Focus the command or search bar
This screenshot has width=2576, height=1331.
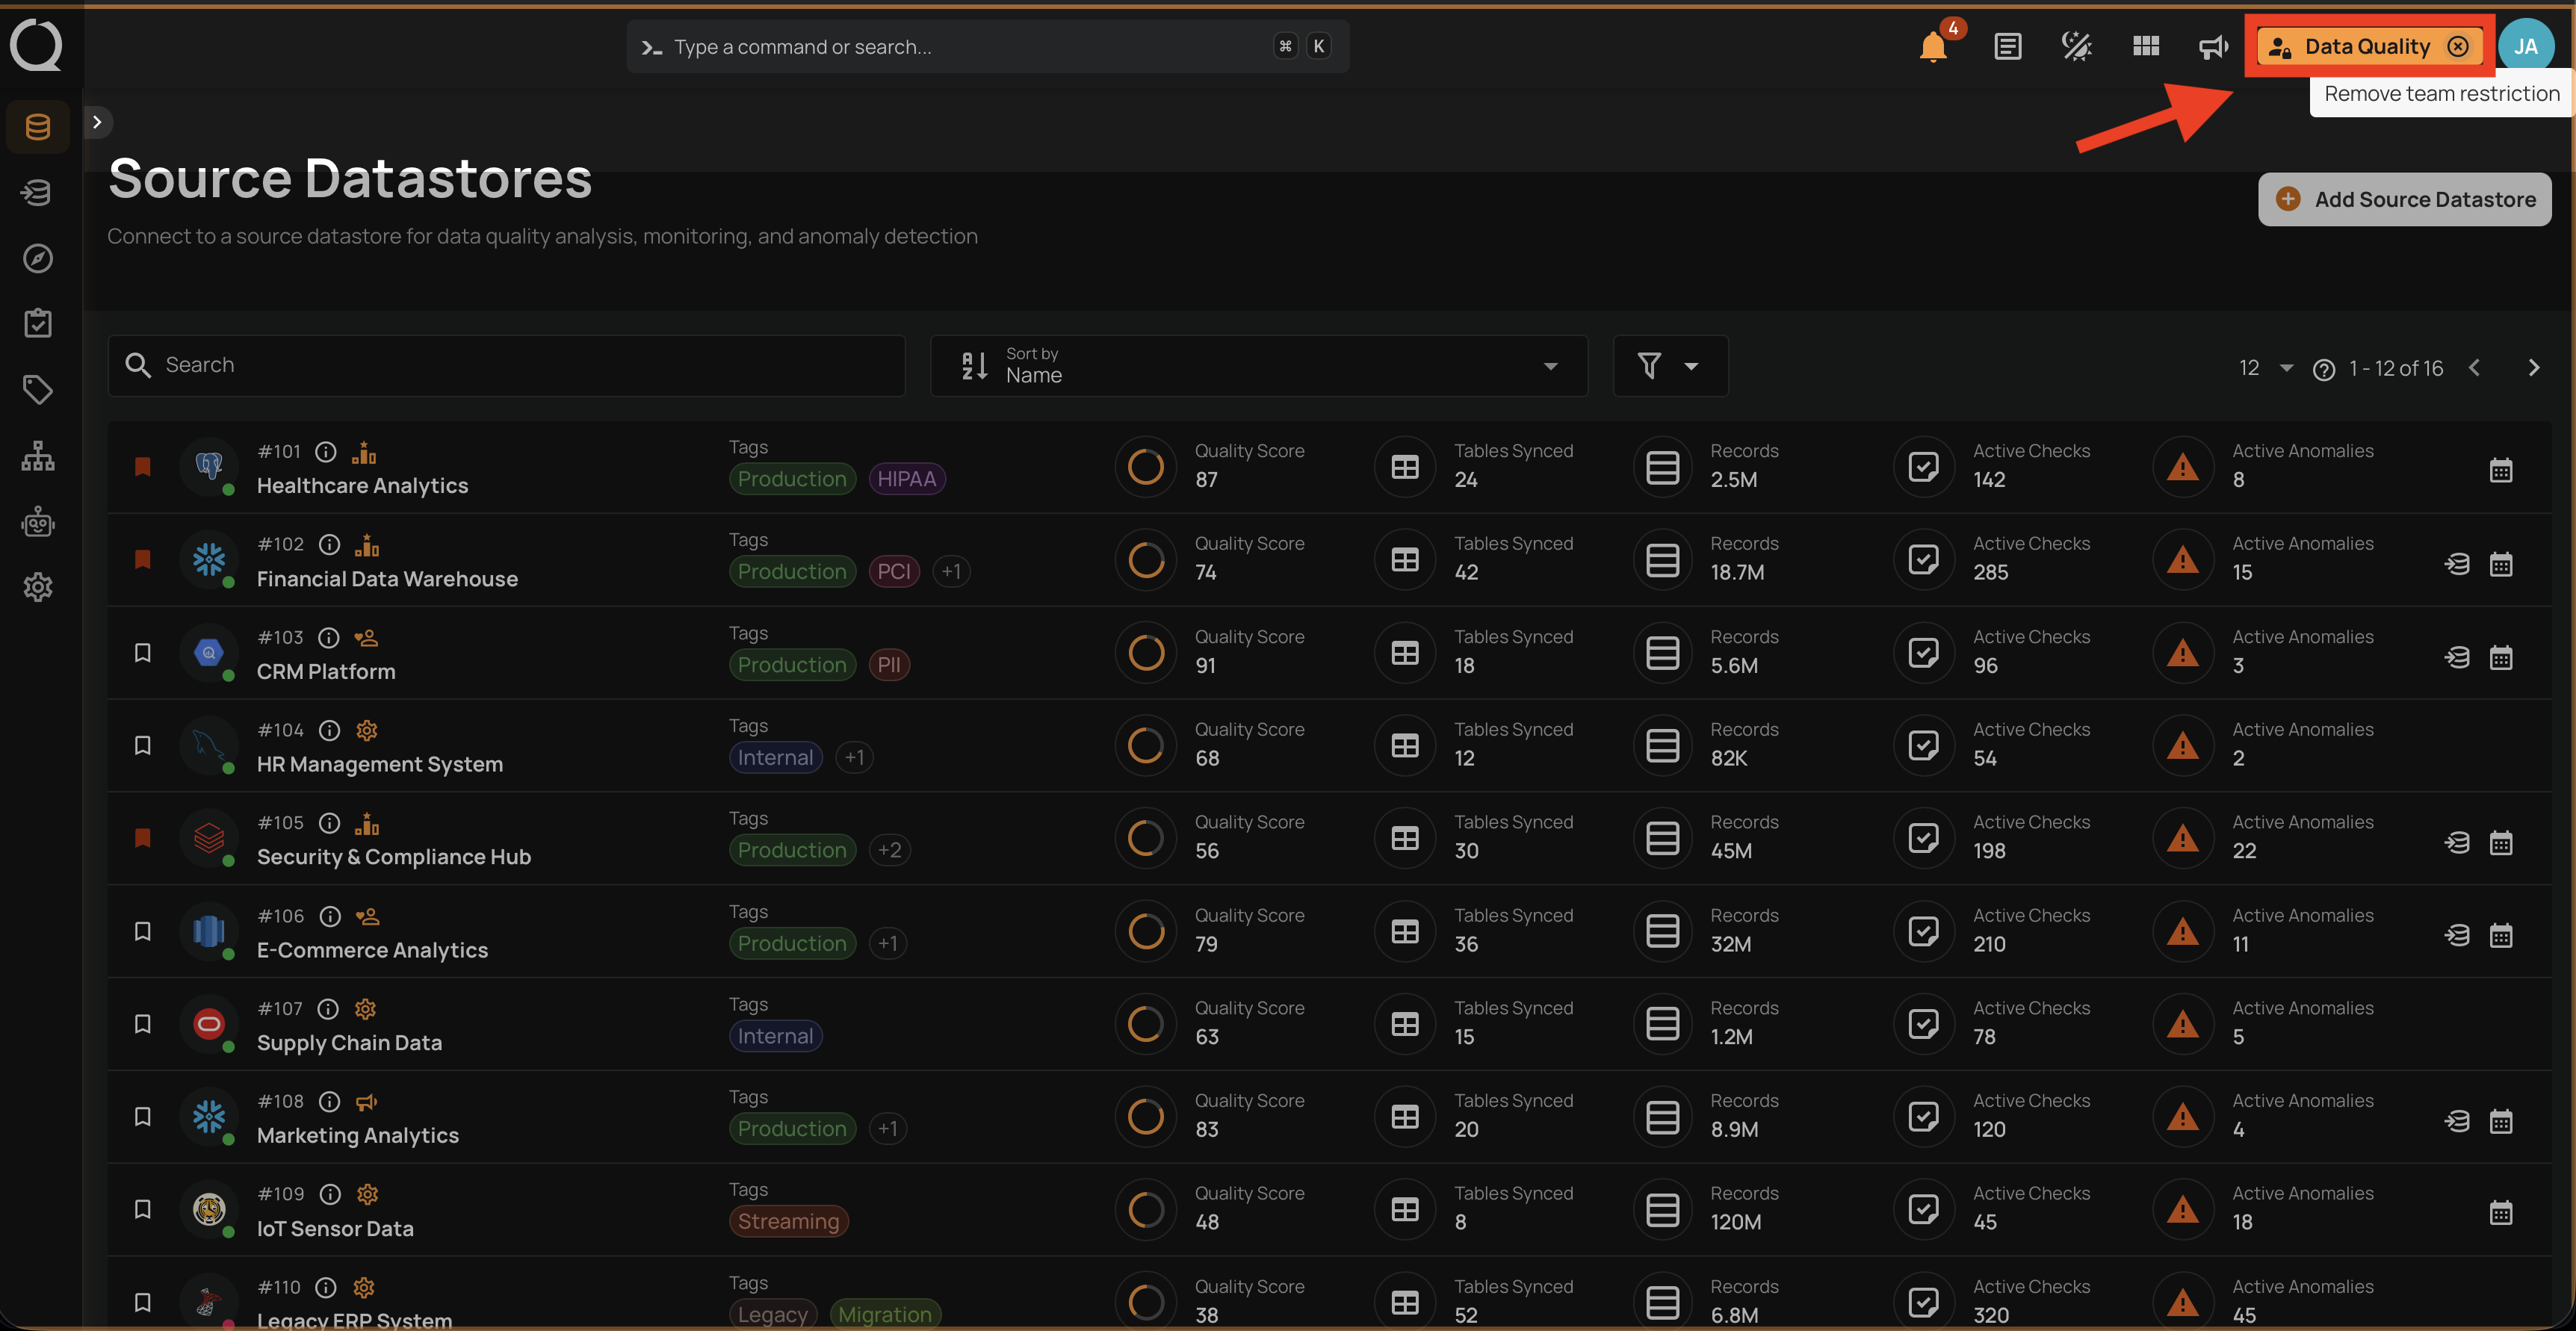(987, 47)
